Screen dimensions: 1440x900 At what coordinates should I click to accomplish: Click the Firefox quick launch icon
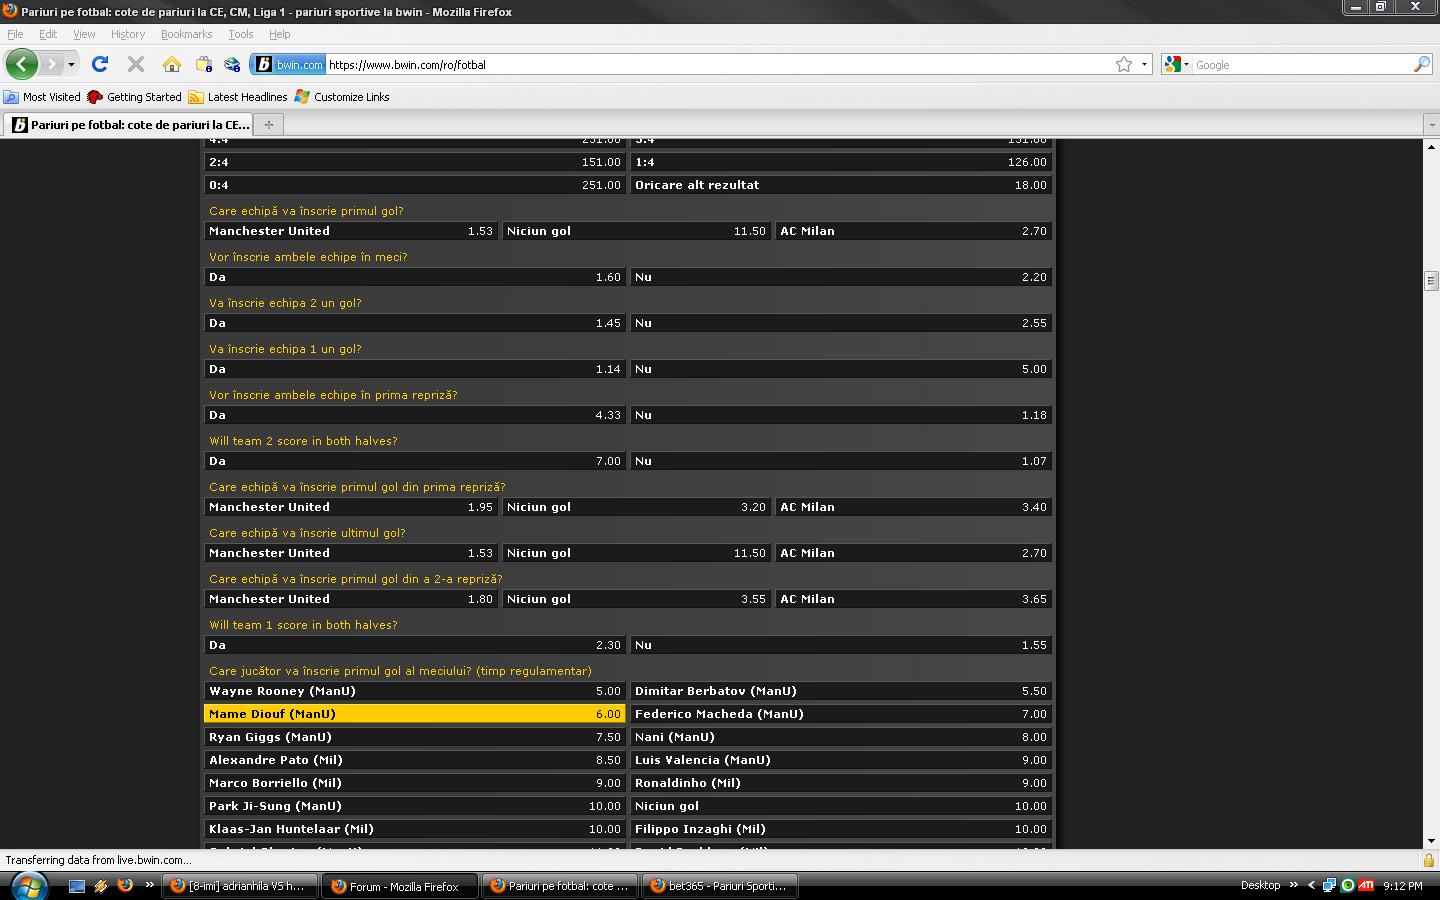[125, 886]
